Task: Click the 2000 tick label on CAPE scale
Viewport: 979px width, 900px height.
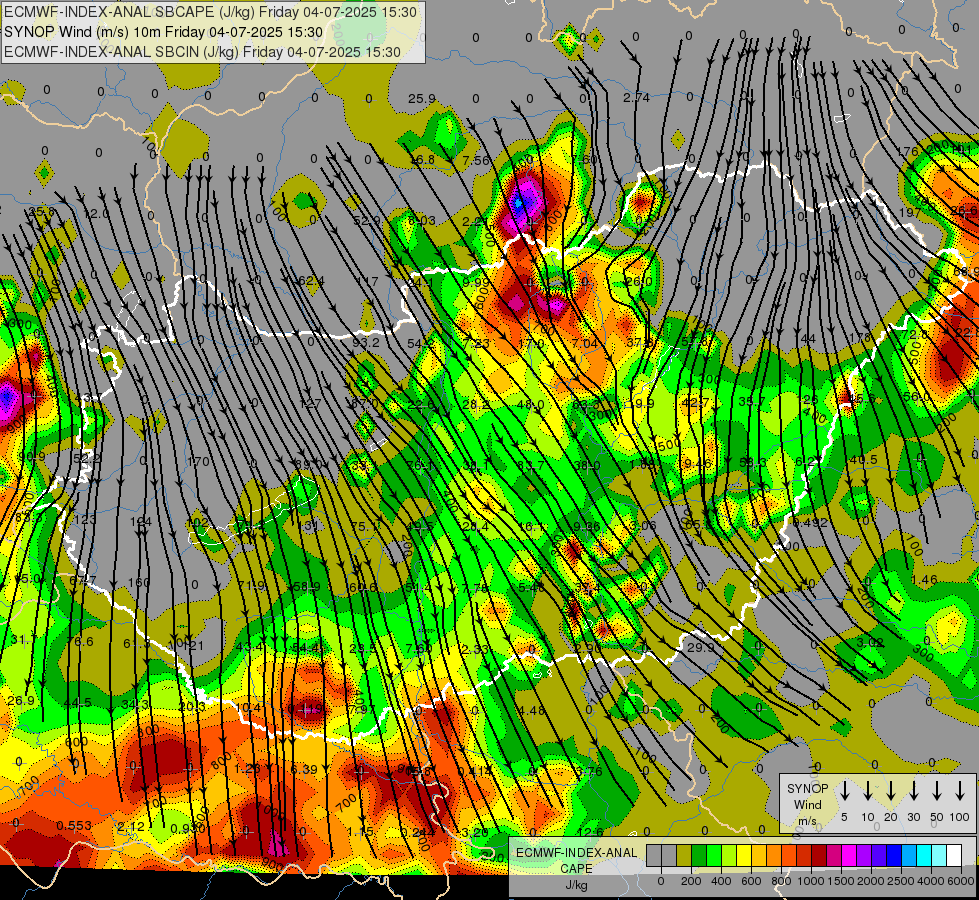Action: pos(871,881)
